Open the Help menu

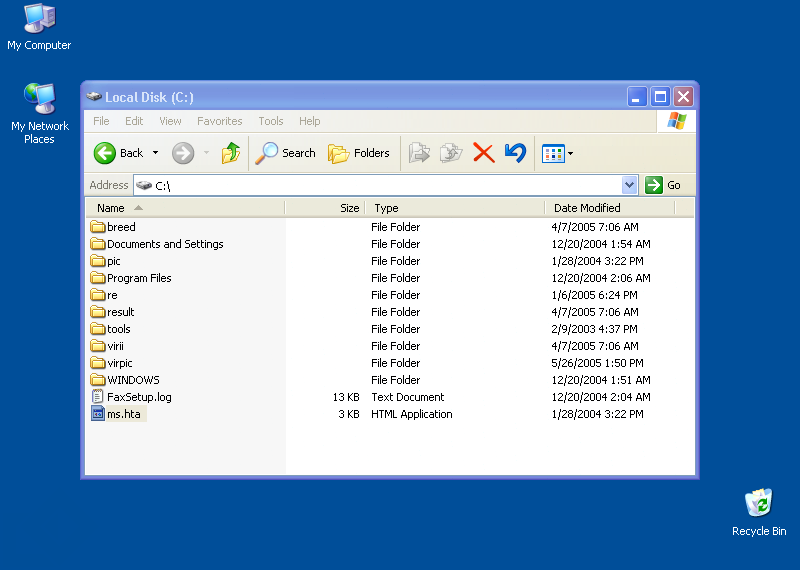tap(309, 121)
